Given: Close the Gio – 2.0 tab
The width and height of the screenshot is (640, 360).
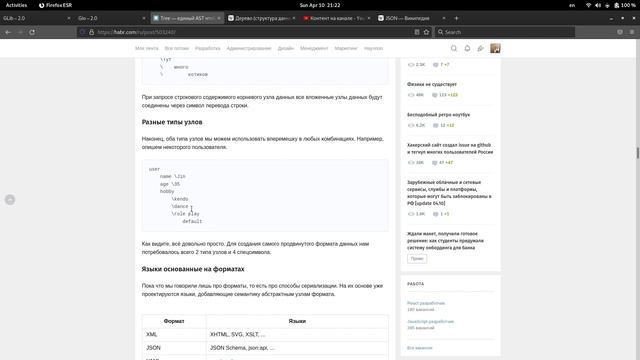Looking at the screenshot, I should pos(144,18).
